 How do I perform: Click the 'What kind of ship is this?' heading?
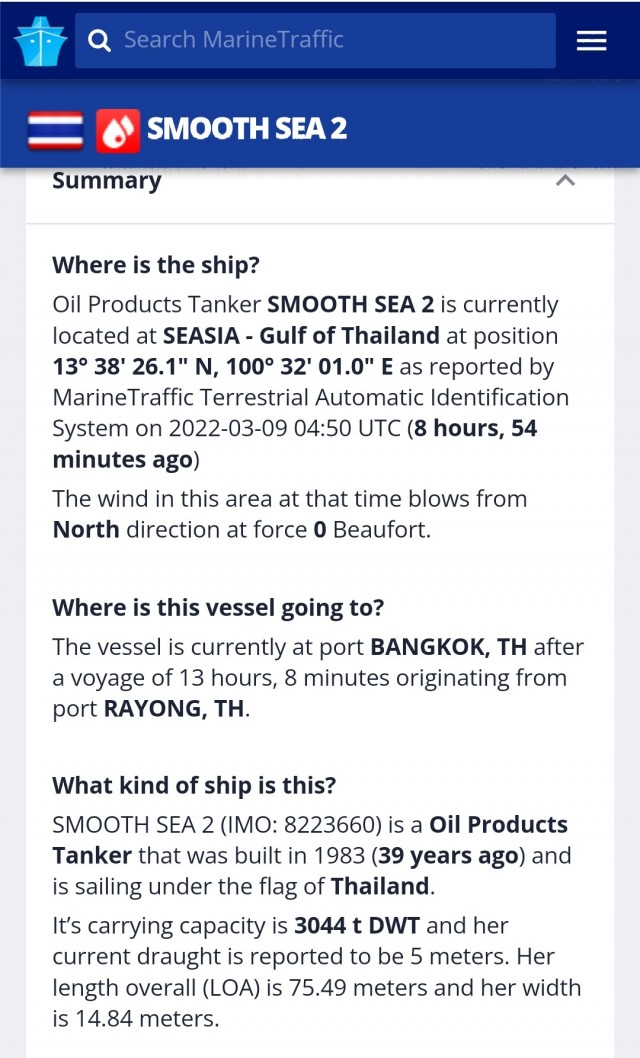click(194, 785)
